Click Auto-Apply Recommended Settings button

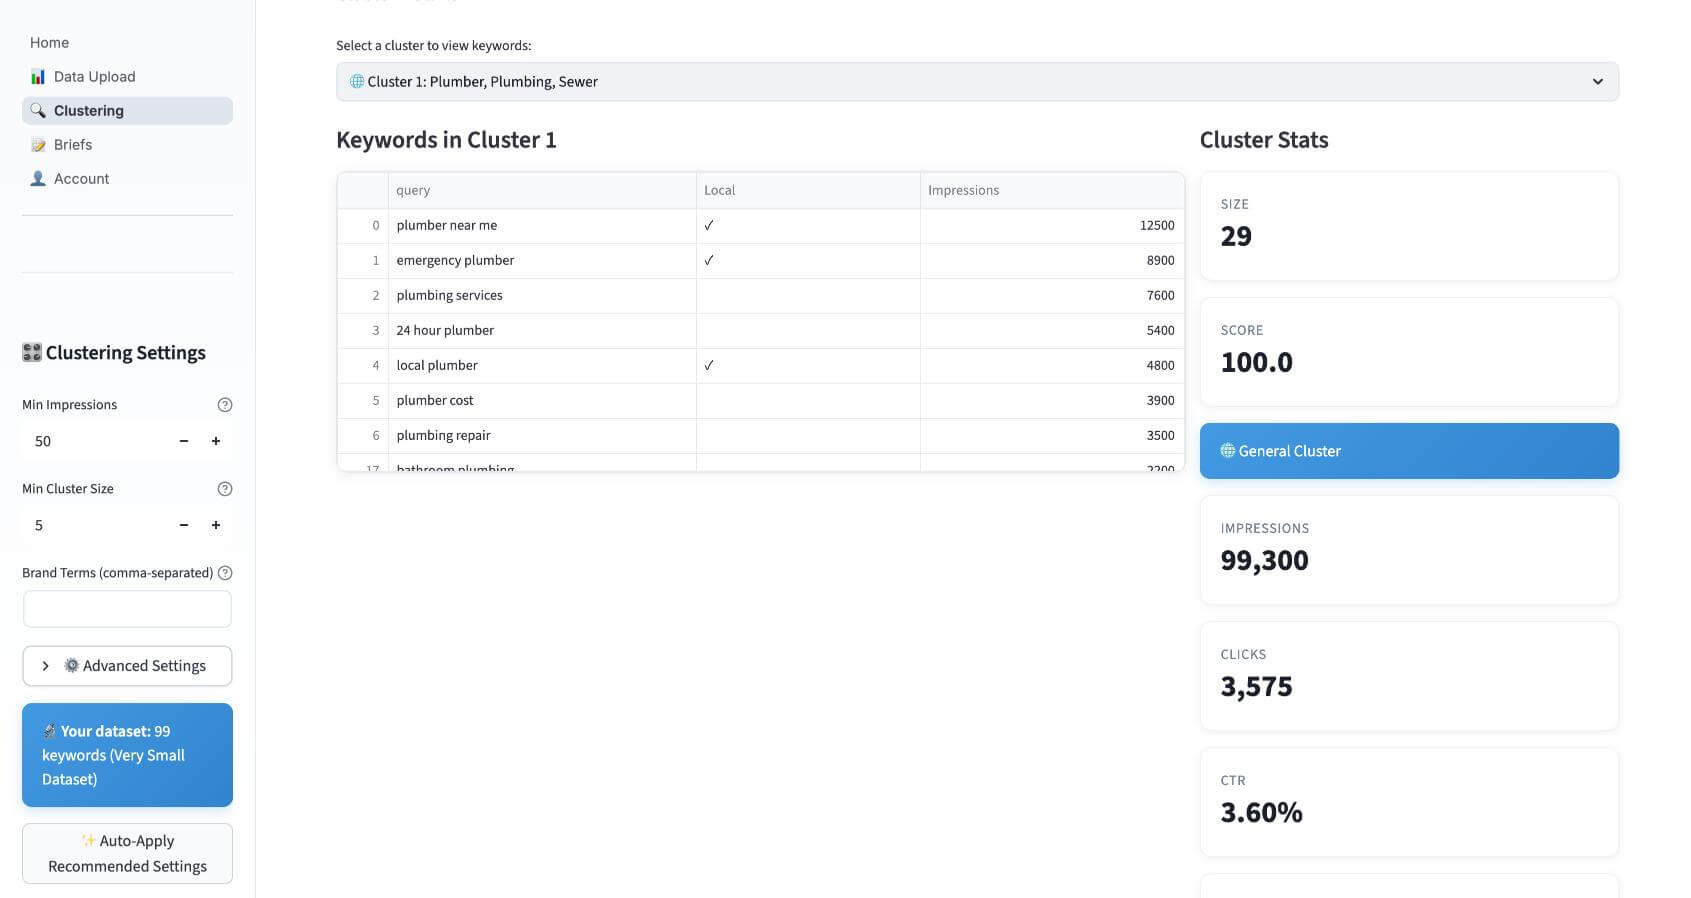click(x=127, y=854)
